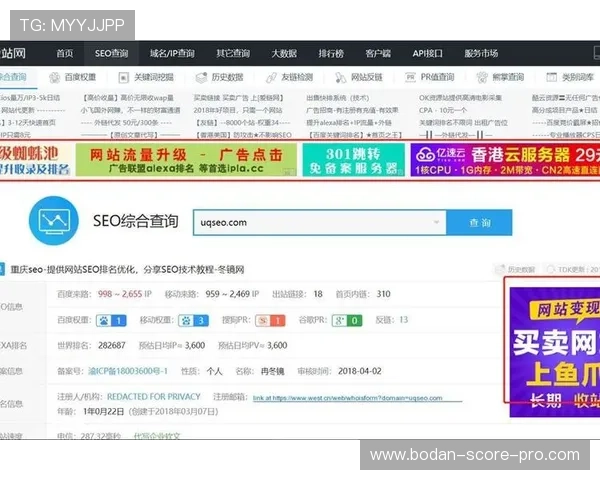The image size is (600, 480).
Task: Click the REDACTED FOR PRIVACY registrant link
Action: tap(153, 397)
